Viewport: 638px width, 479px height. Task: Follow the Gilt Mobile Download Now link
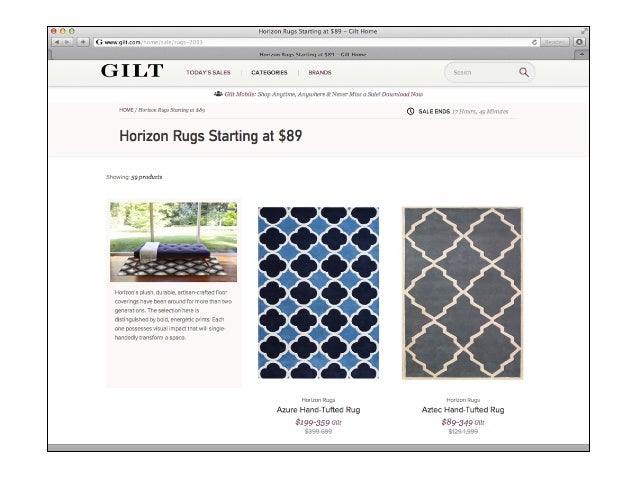[x=402, y=94]
